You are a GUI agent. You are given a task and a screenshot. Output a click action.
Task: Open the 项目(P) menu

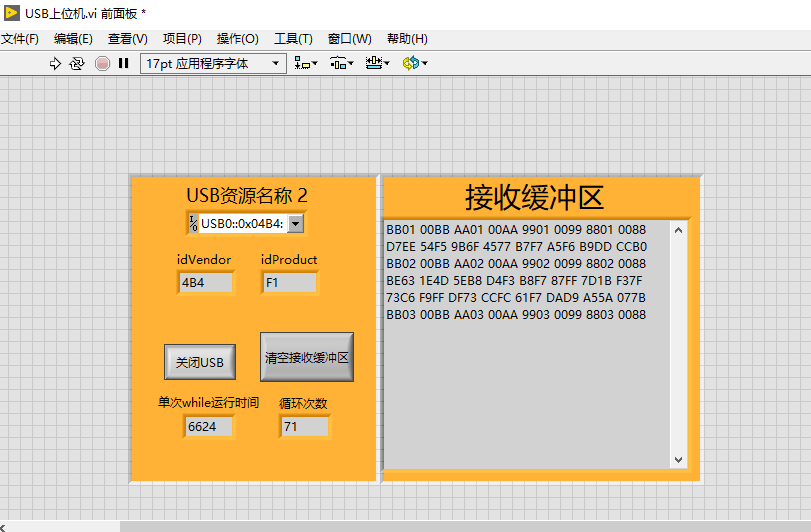tap(182, 39)
